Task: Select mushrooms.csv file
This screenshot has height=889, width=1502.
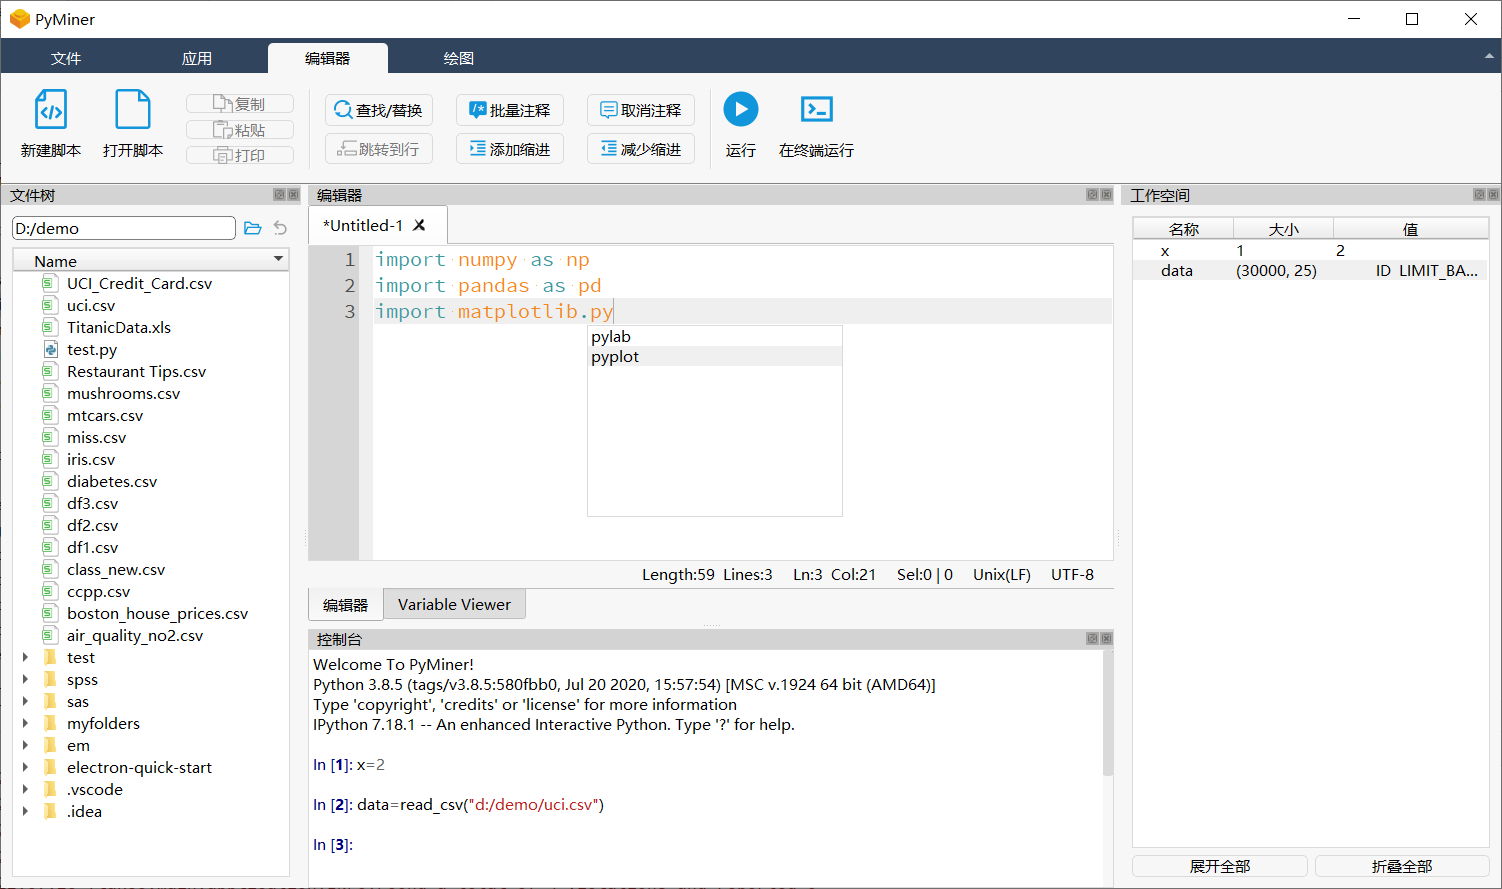Action: pyautogui.click(x=123, y=393)
